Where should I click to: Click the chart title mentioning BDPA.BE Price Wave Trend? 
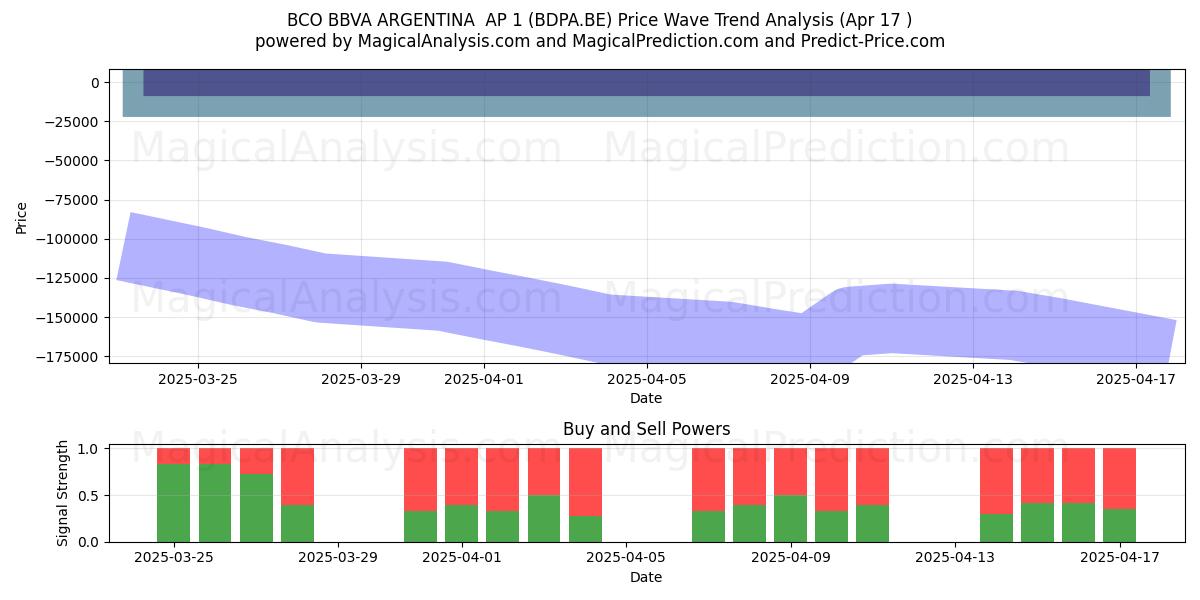599,20
